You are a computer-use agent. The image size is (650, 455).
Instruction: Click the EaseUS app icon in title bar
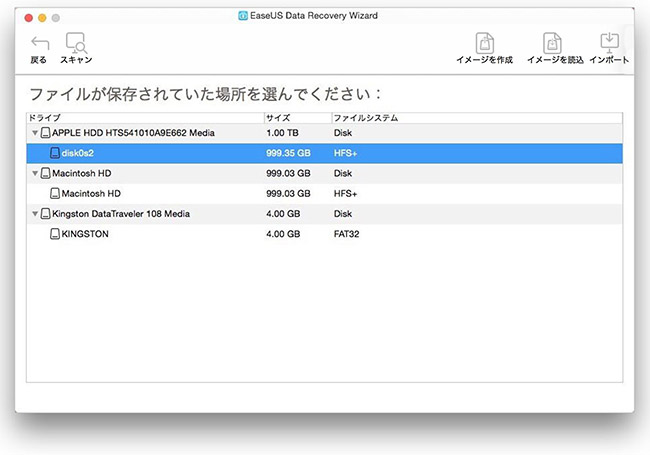pos(243,16)
